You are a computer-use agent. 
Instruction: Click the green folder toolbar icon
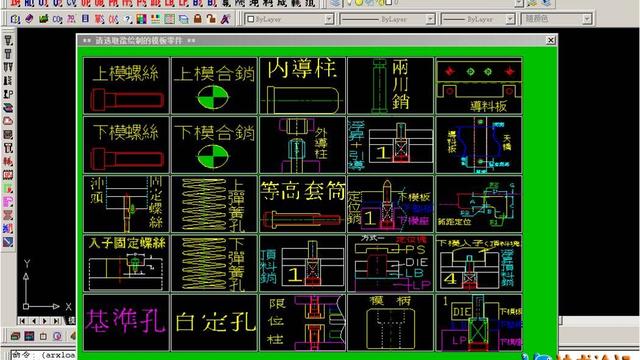pyautogui.click(x=44, y=19)
